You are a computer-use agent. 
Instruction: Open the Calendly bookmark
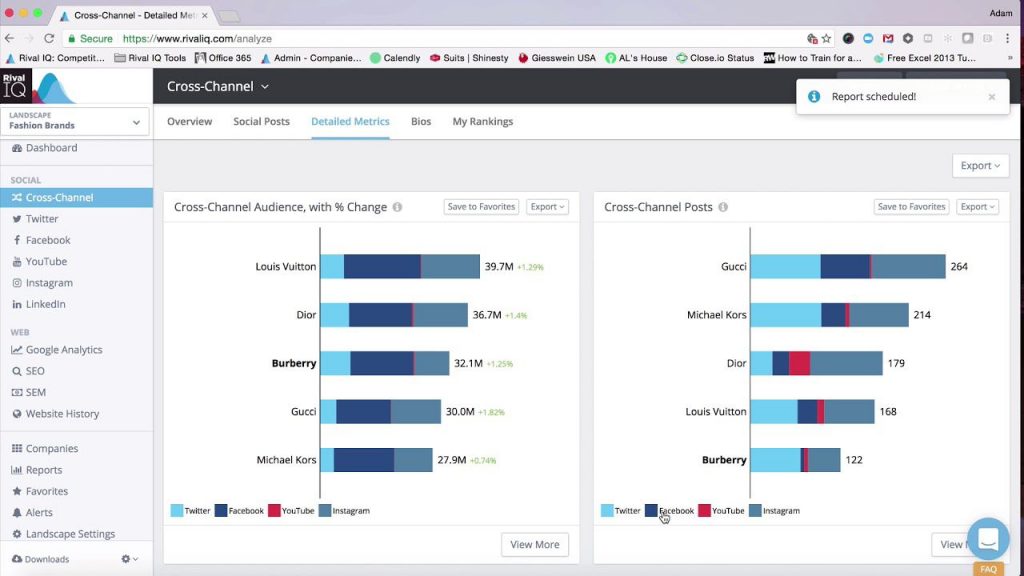(x=395, y=58)
